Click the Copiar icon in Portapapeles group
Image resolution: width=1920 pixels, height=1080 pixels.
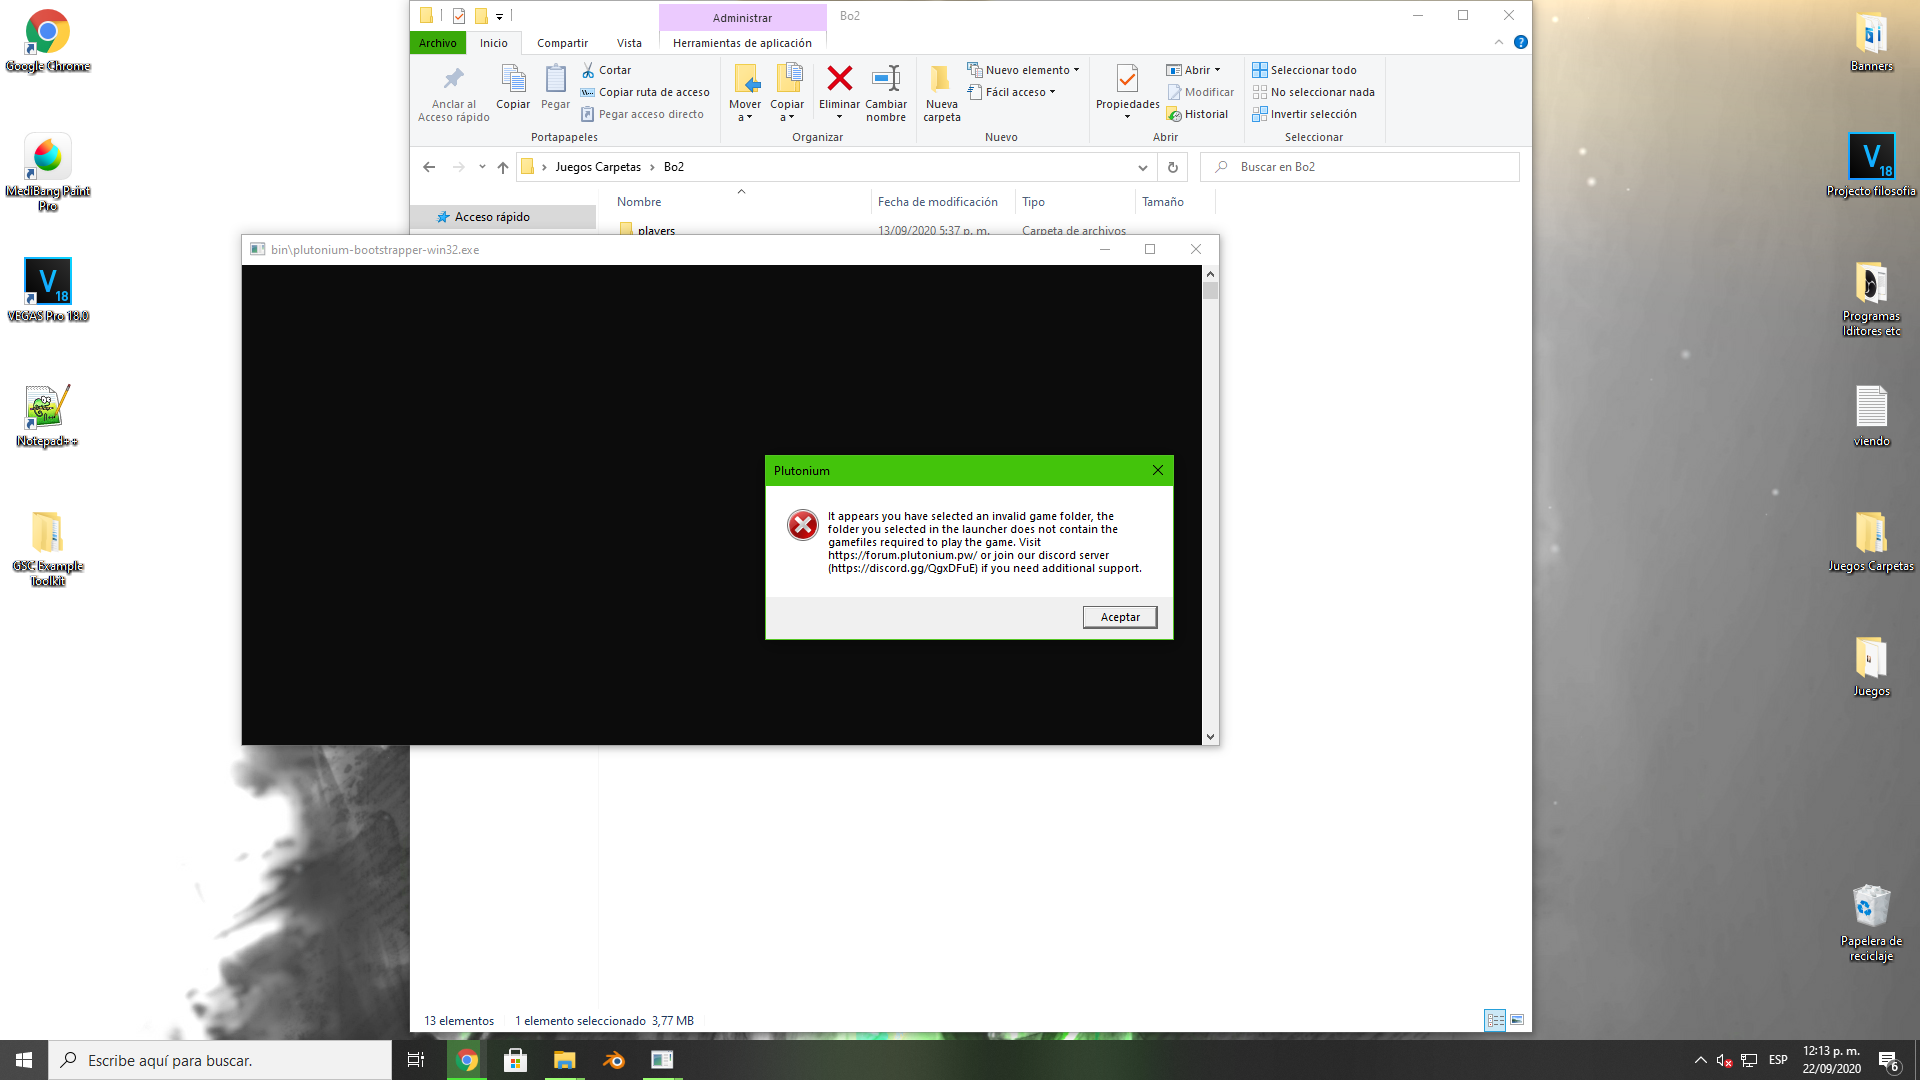[513, 78]
